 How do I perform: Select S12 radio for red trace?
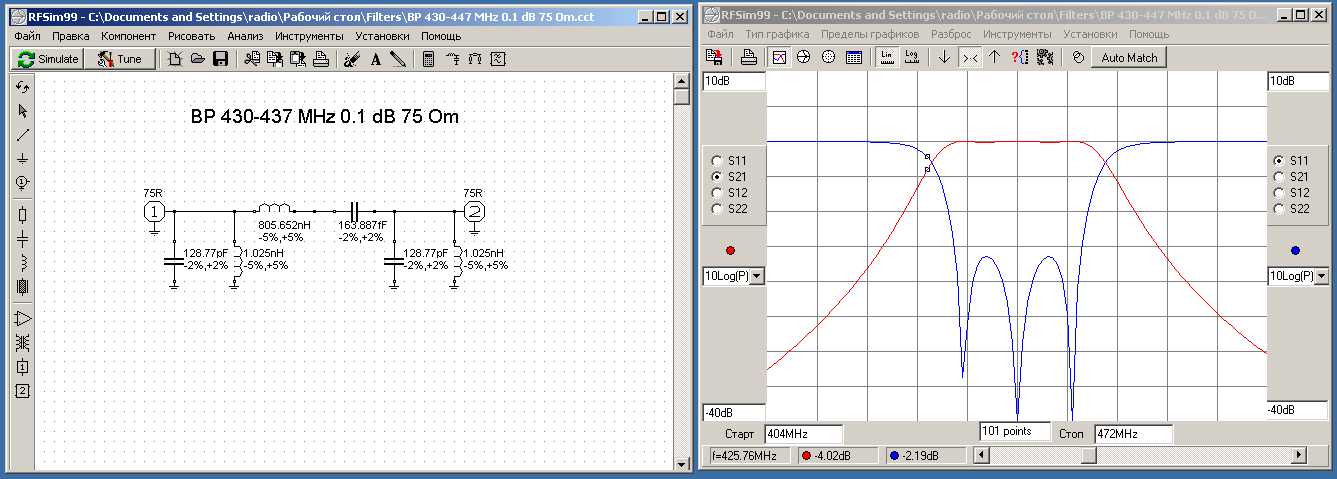(716, 192)
